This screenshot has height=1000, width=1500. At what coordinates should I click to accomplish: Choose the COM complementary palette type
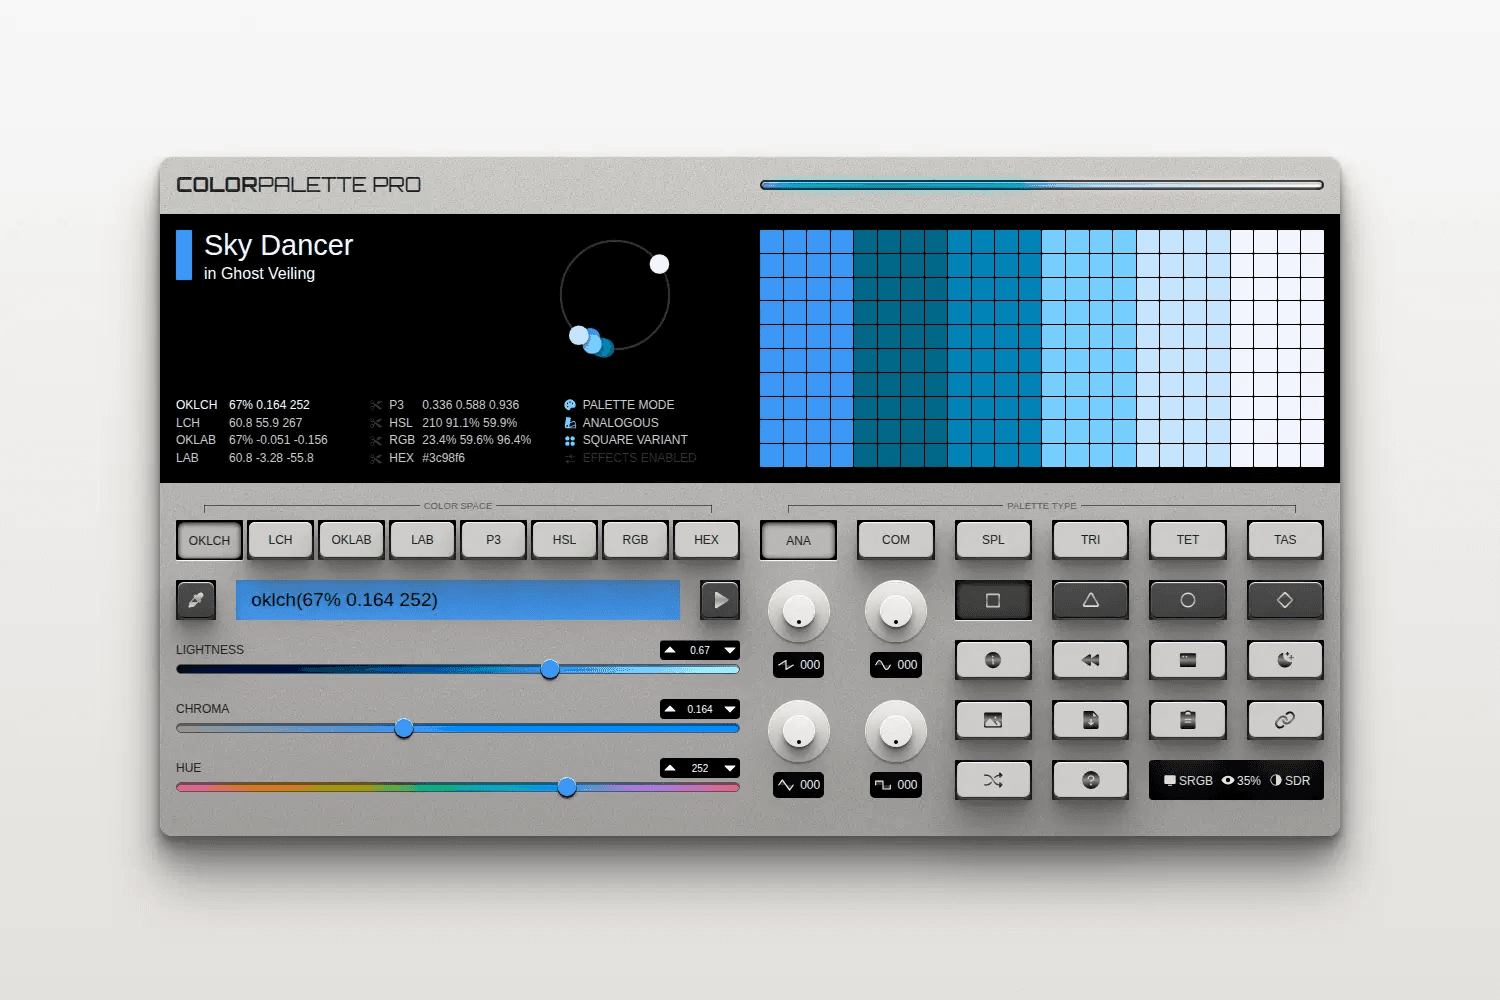(x=896, y=540)
